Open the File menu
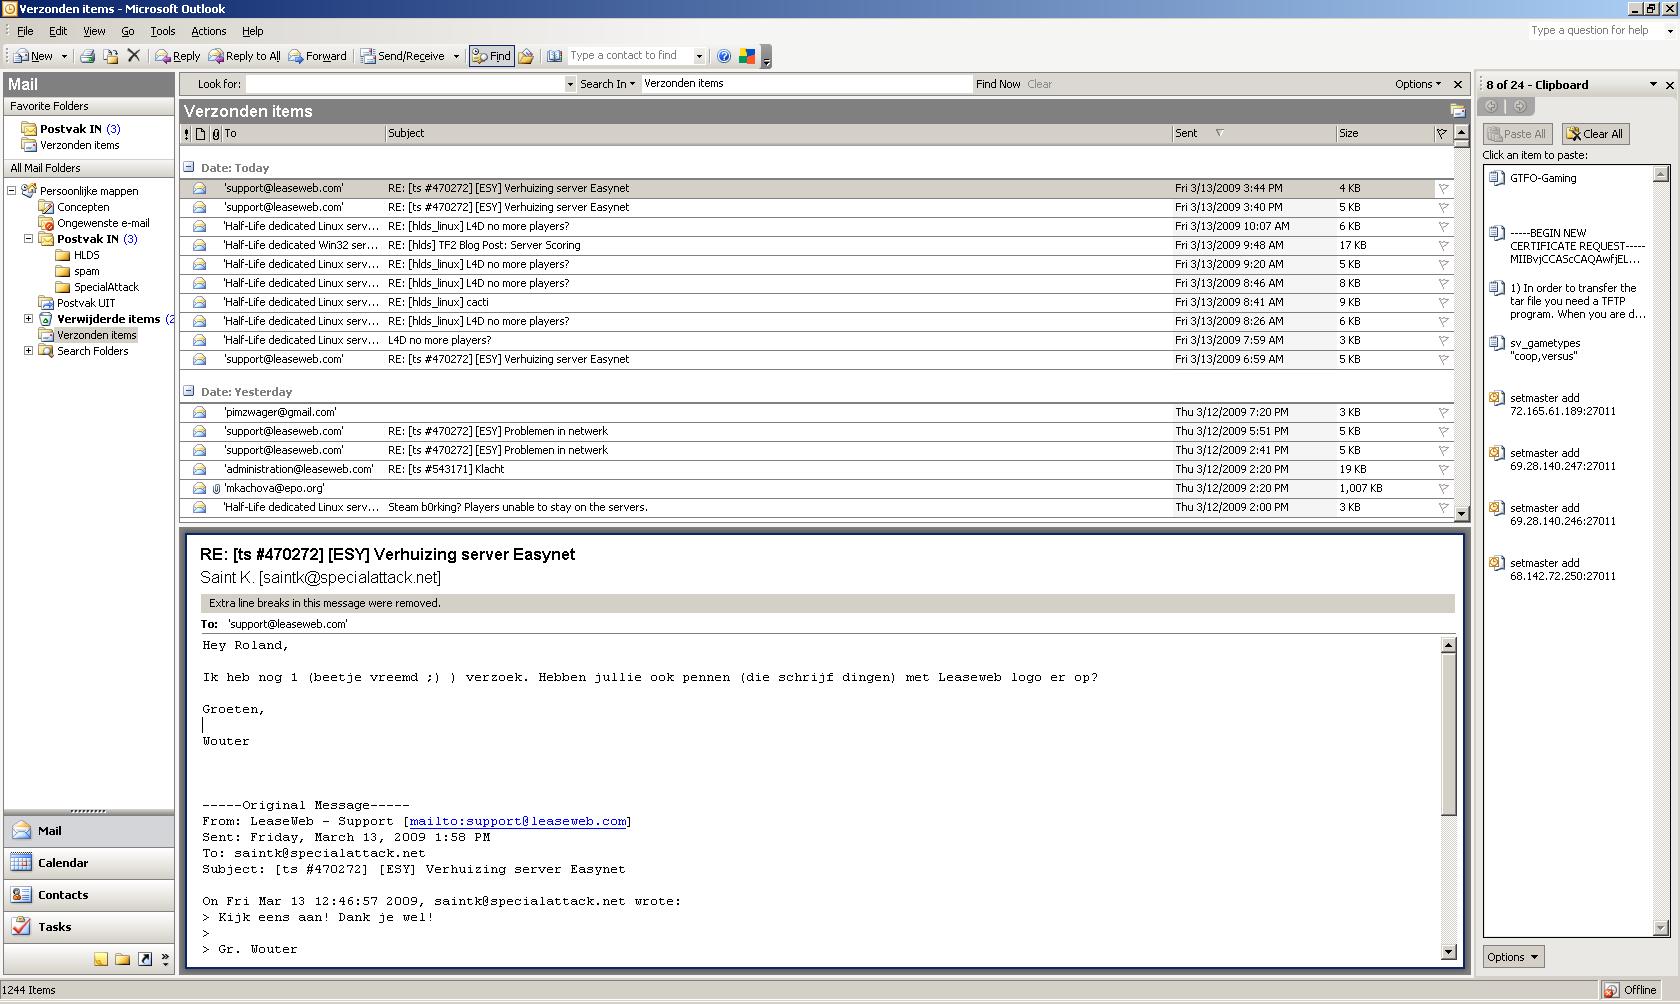Screen dimensions: 1680x1004 pyautogui.click(x=25, y=31)
